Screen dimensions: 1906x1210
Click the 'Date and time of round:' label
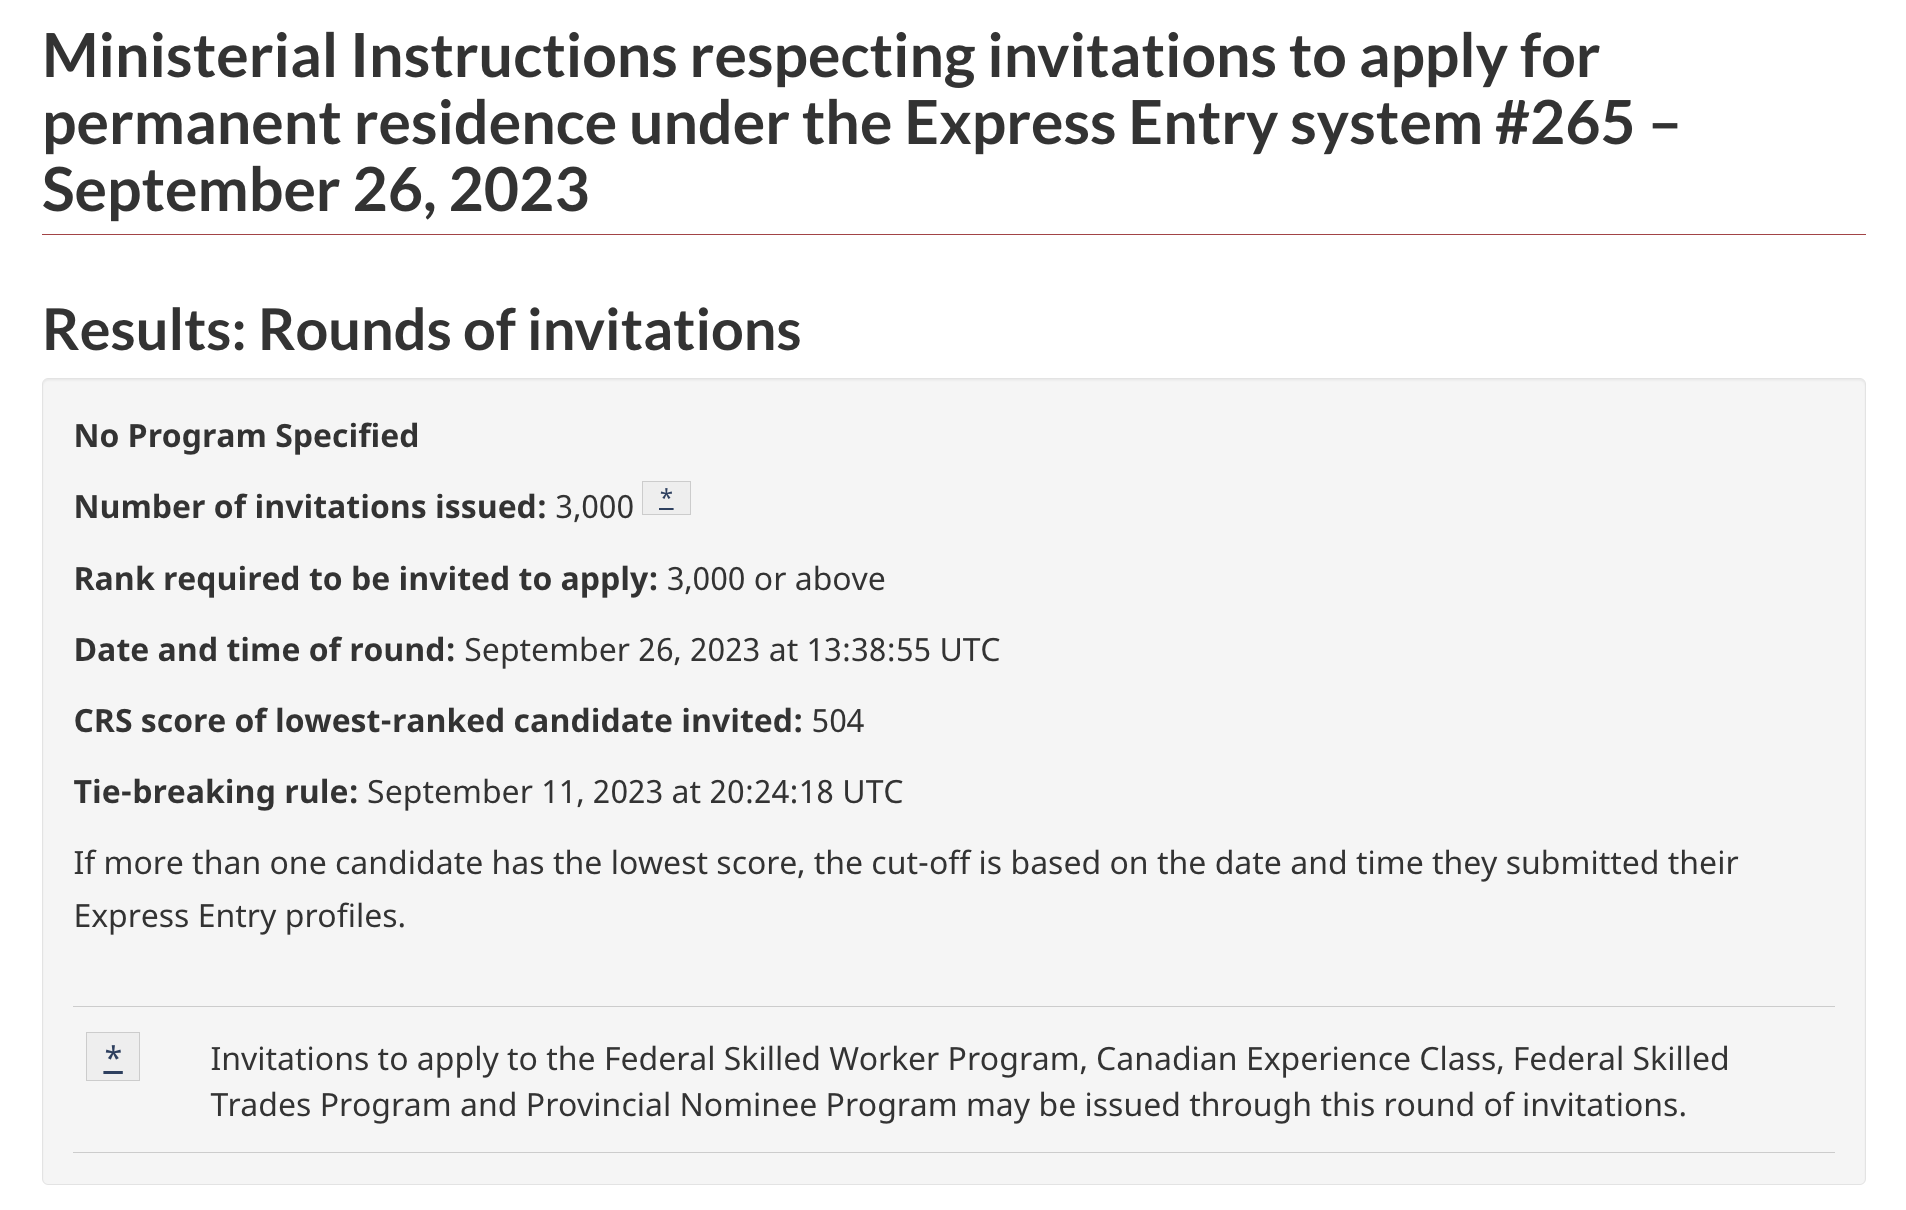pyautogui.click(x=265, y=650)
